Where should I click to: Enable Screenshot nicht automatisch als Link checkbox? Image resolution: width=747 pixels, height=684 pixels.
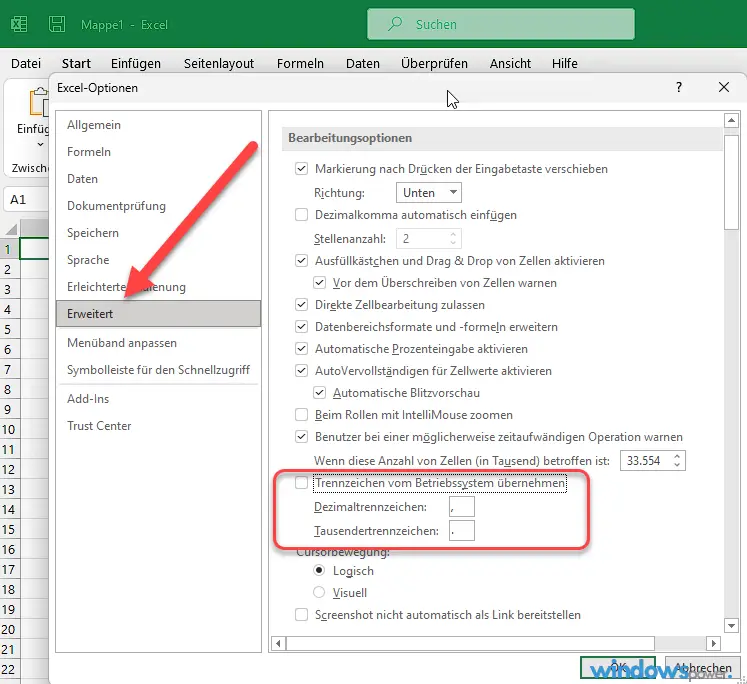[301, 614]
